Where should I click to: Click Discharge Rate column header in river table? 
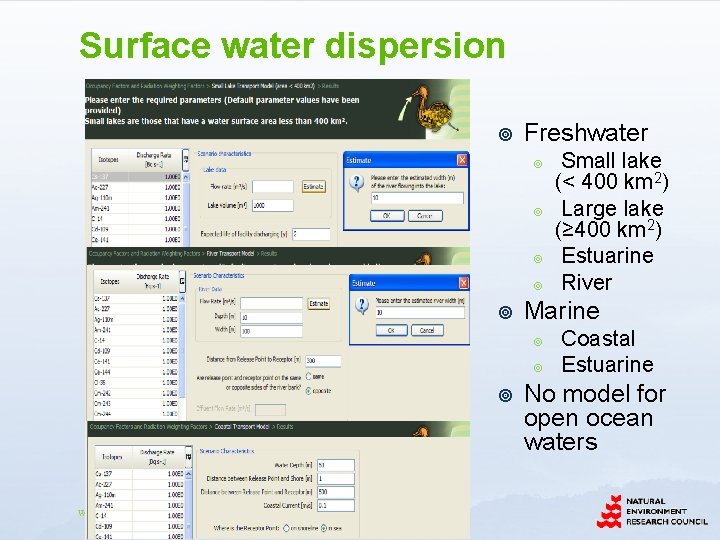(x=153, y=281)
